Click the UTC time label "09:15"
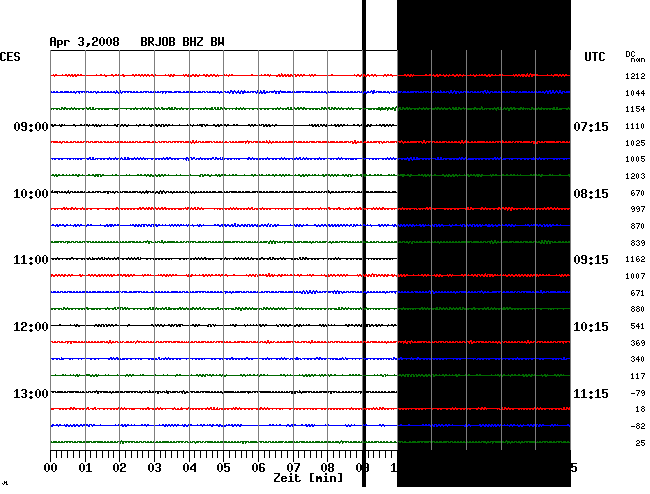This screenshot has width=650, height=494. pyautogui.click(x=591, y=260)
